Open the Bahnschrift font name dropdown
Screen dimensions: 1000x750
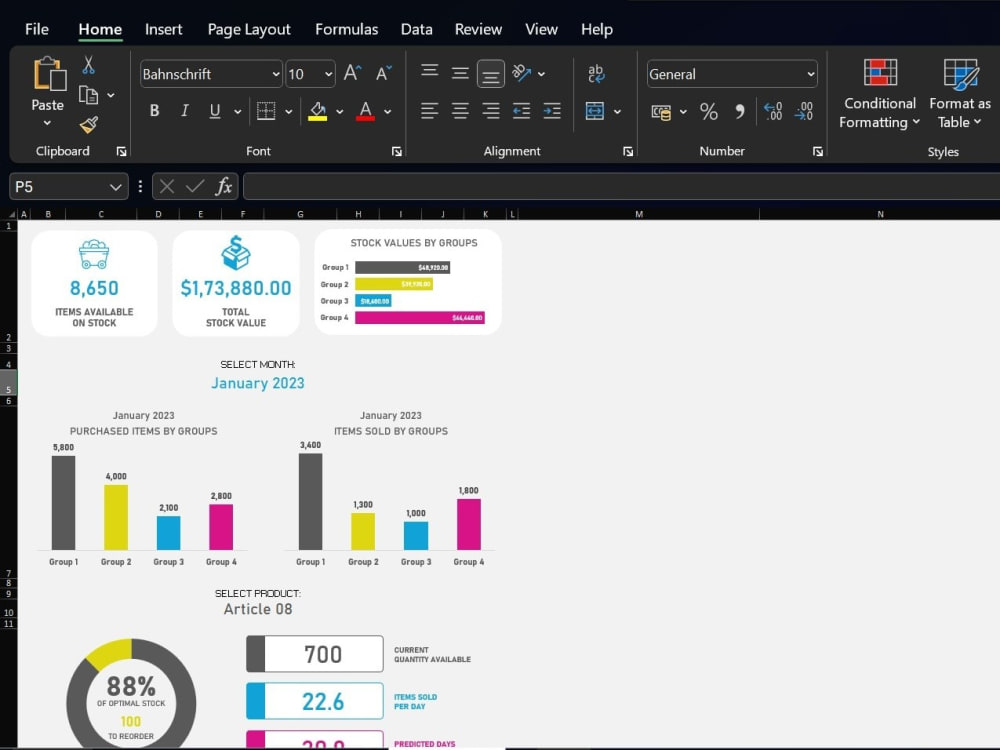coord(277,73)
